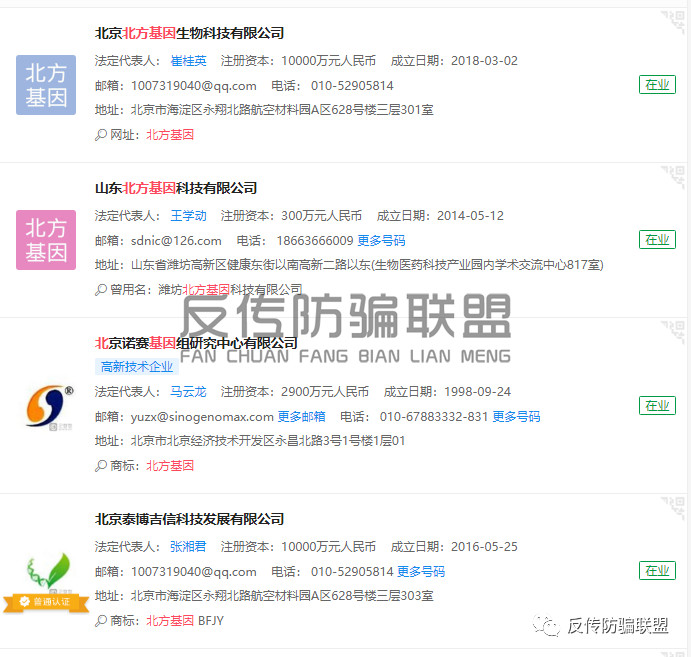The image size is (691, 657).
Task: Open the company title 山东北方基因科技有限公司
Action: tap(176, 188)
